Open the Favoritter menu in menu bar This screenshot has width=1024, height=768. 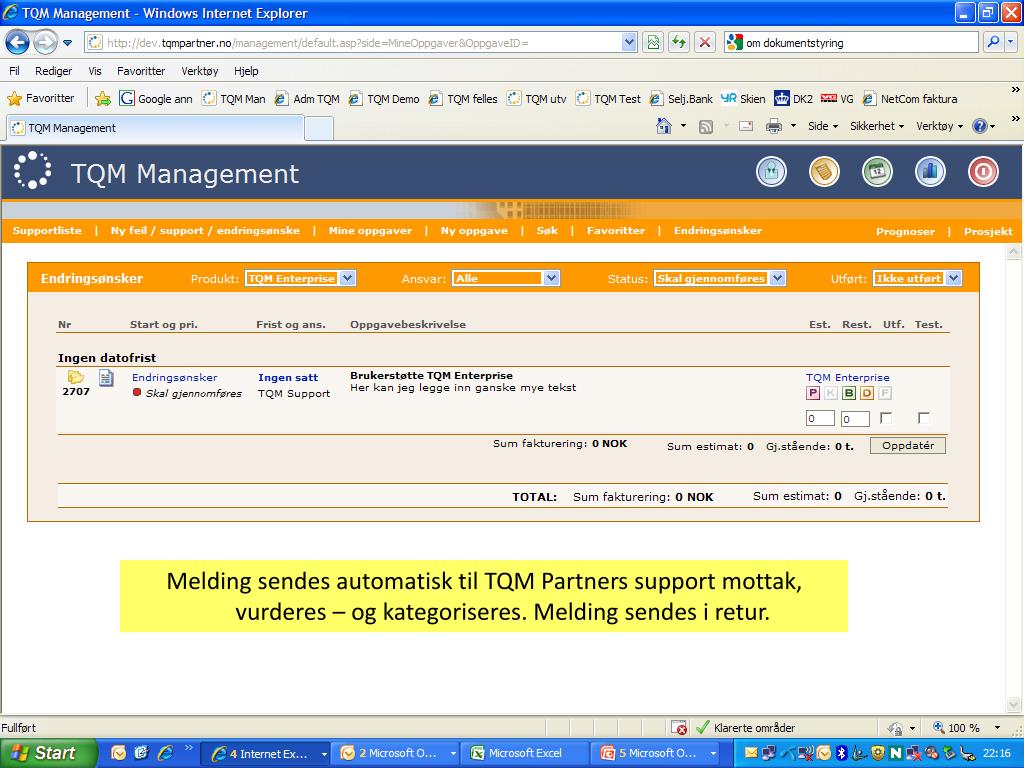pyautogui.click(x=141, y=71)
